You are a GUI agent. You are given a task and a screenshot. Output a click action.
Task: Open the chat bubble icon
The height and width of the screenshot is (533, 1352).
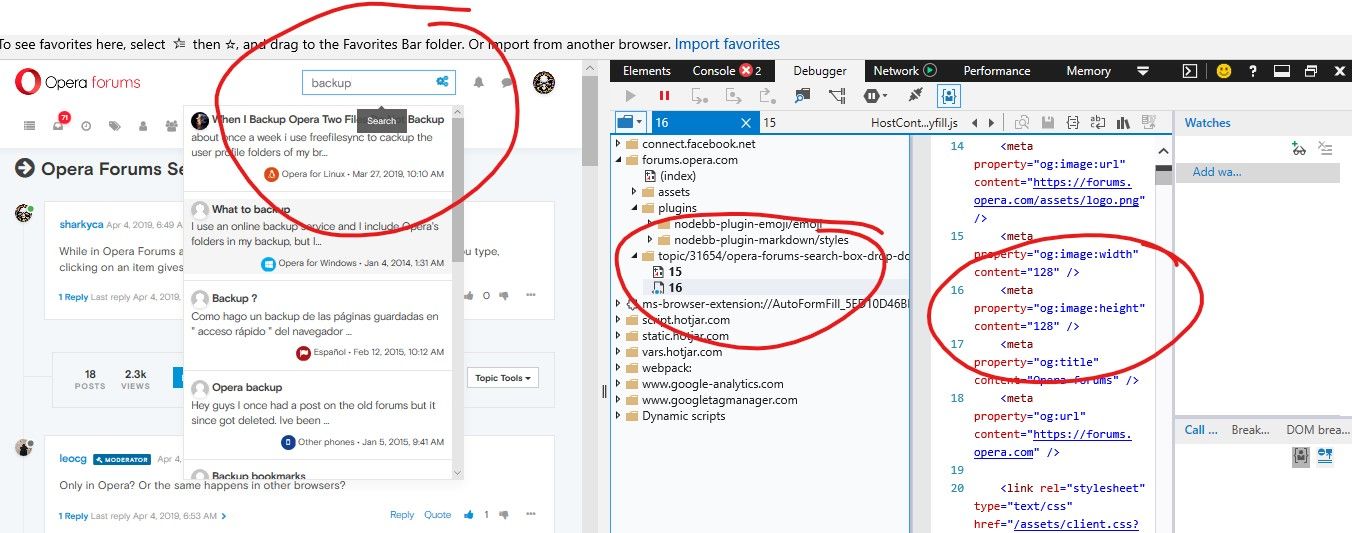[508, 83]
